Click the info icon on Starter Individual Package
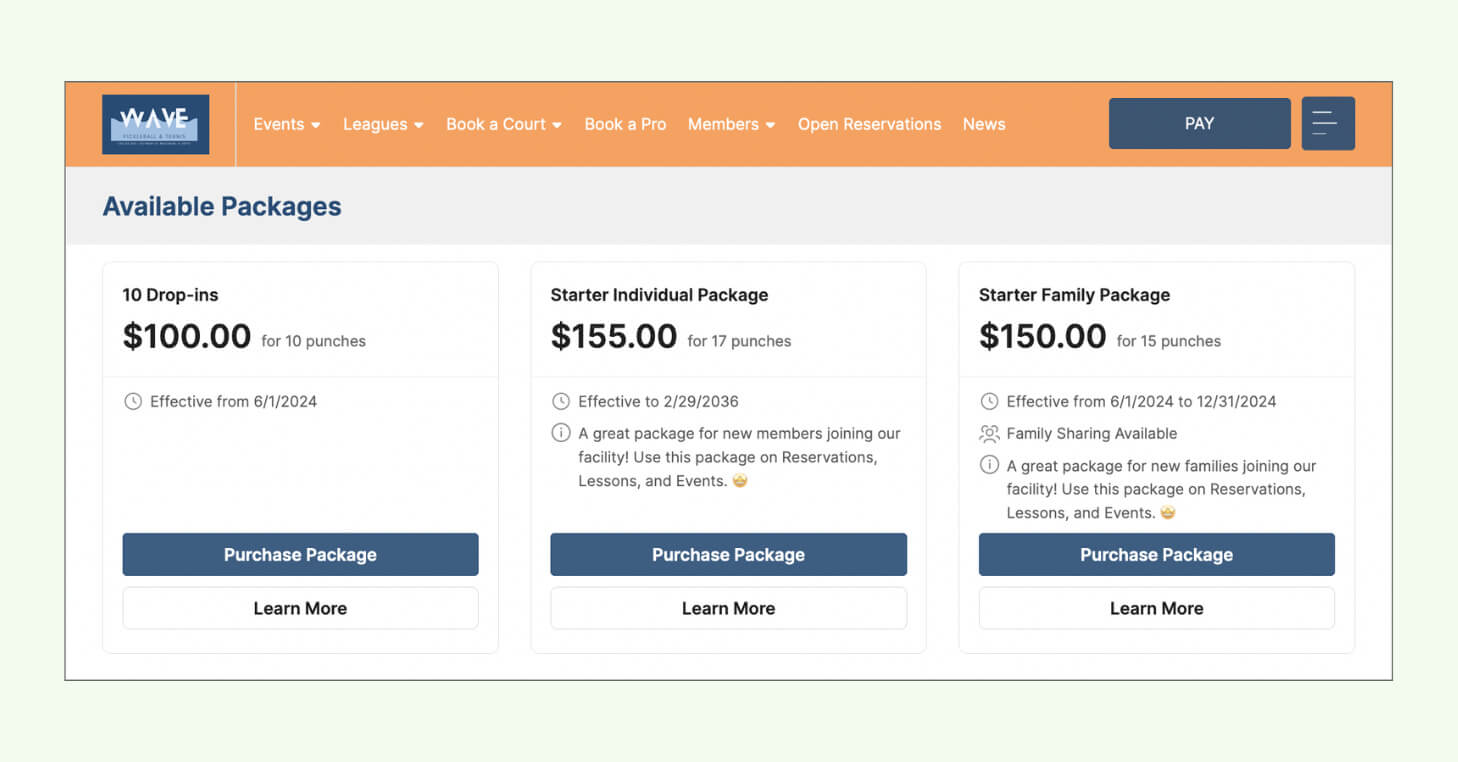 (561, 433)
